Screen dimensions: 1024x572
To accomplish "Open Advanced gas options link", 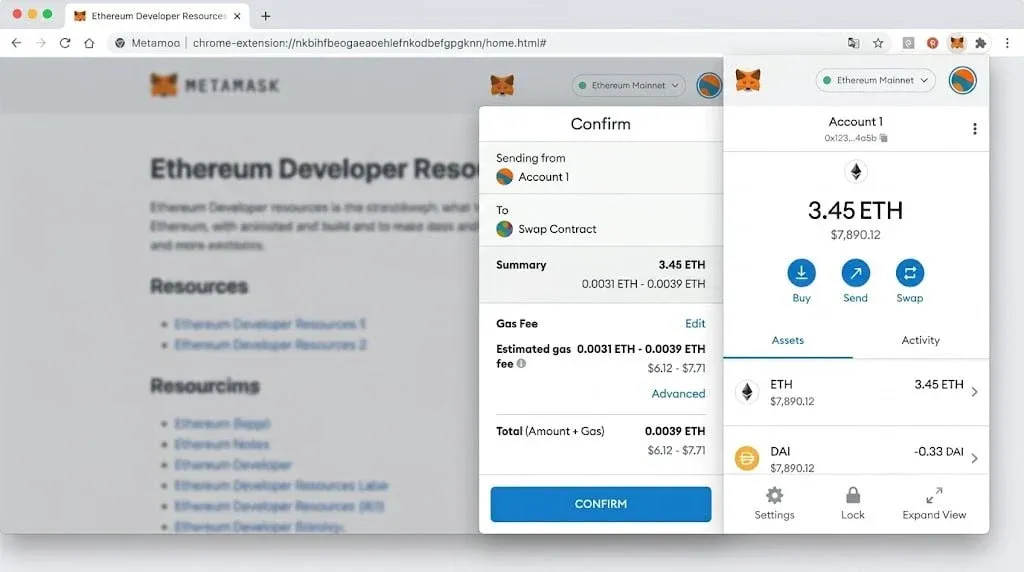I will (678, 394).
